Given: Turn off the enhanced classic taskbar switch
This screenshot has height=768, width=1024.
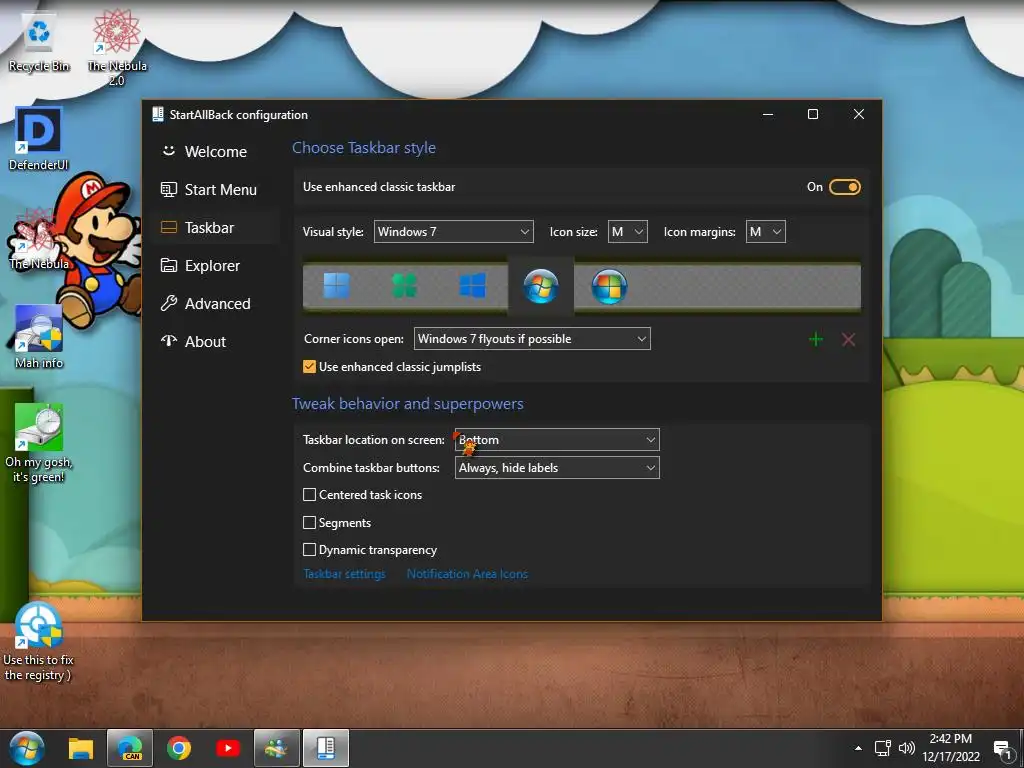Looking at the screenshot, I should tap(844, 187).
